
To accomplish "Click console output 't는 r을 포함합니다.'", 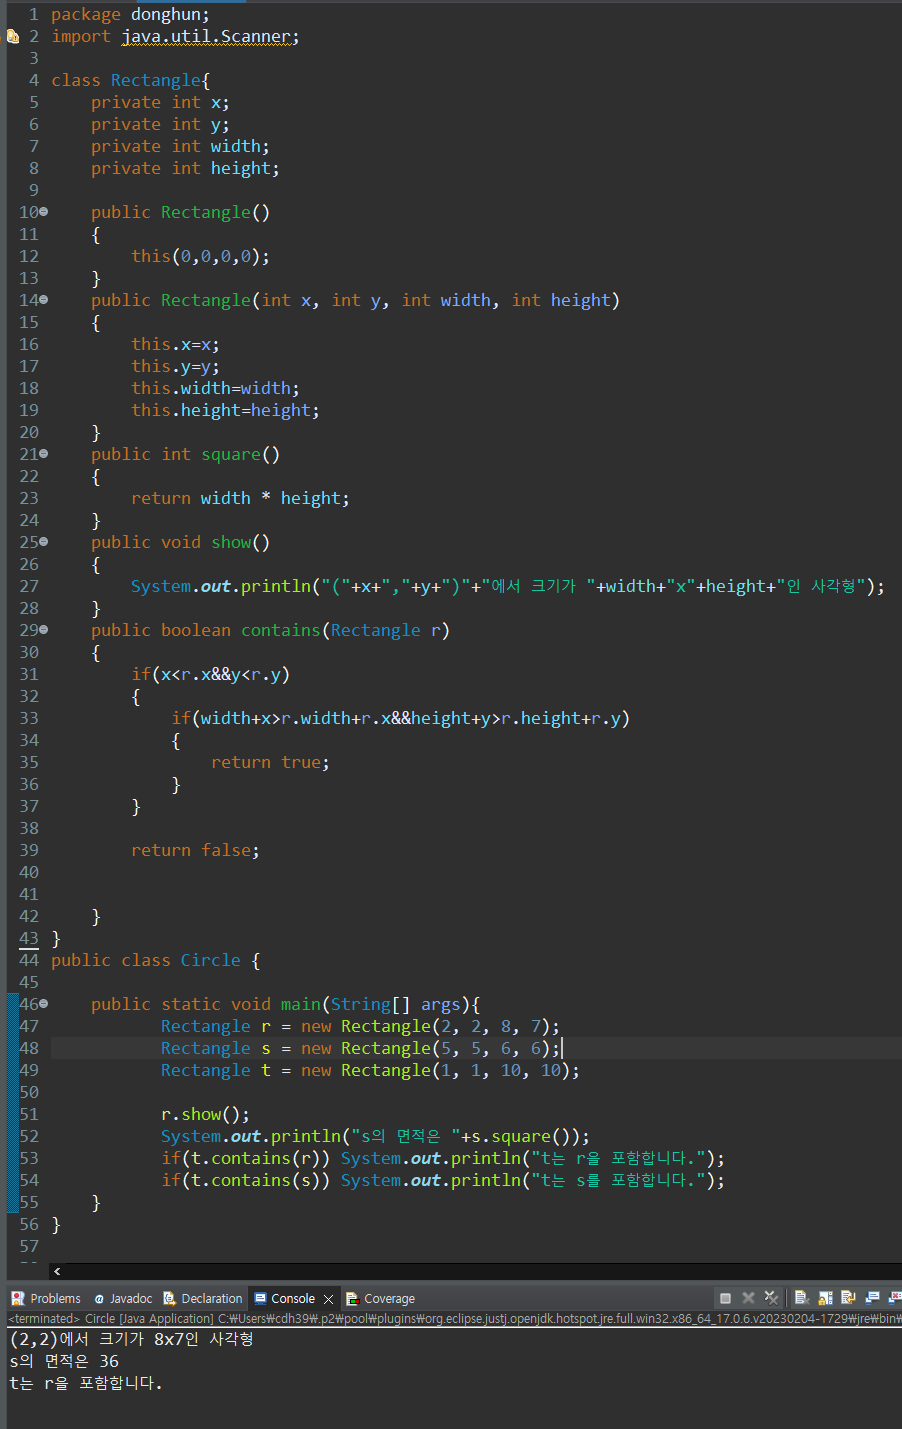I will coord(86,1383).
